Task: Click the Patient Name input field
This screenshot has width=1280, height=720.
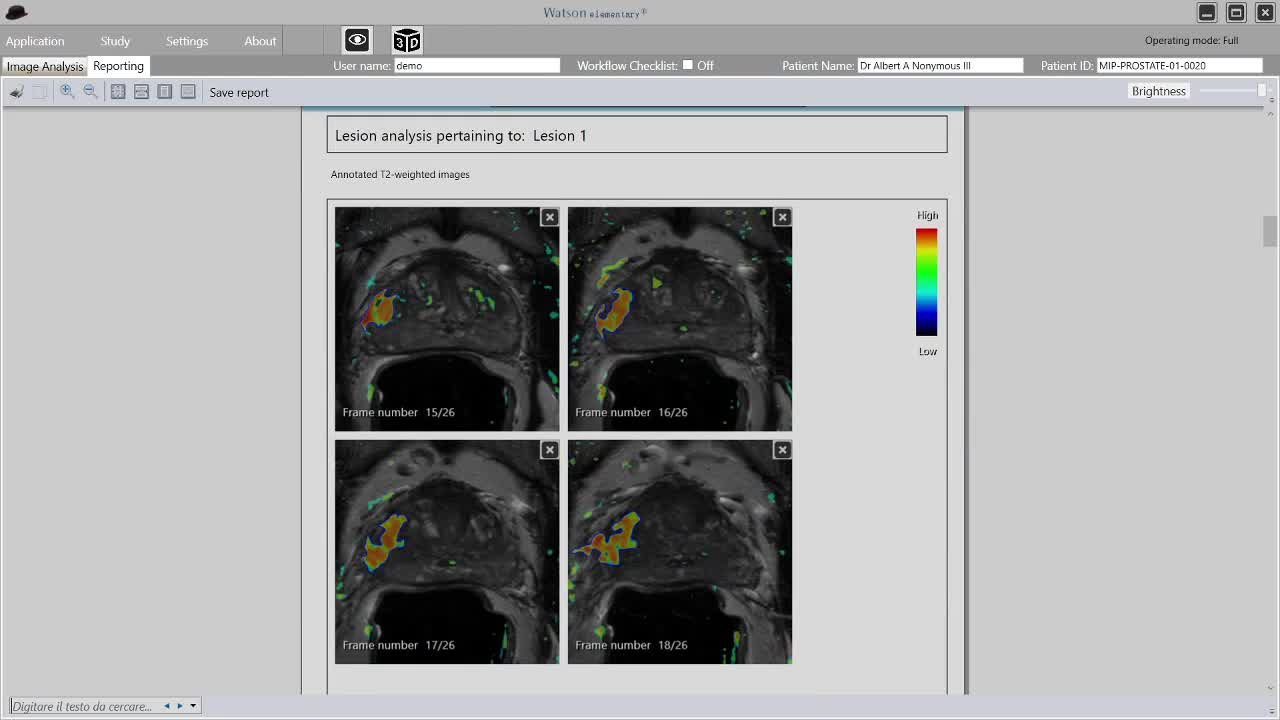Action: tap(940, 65)
